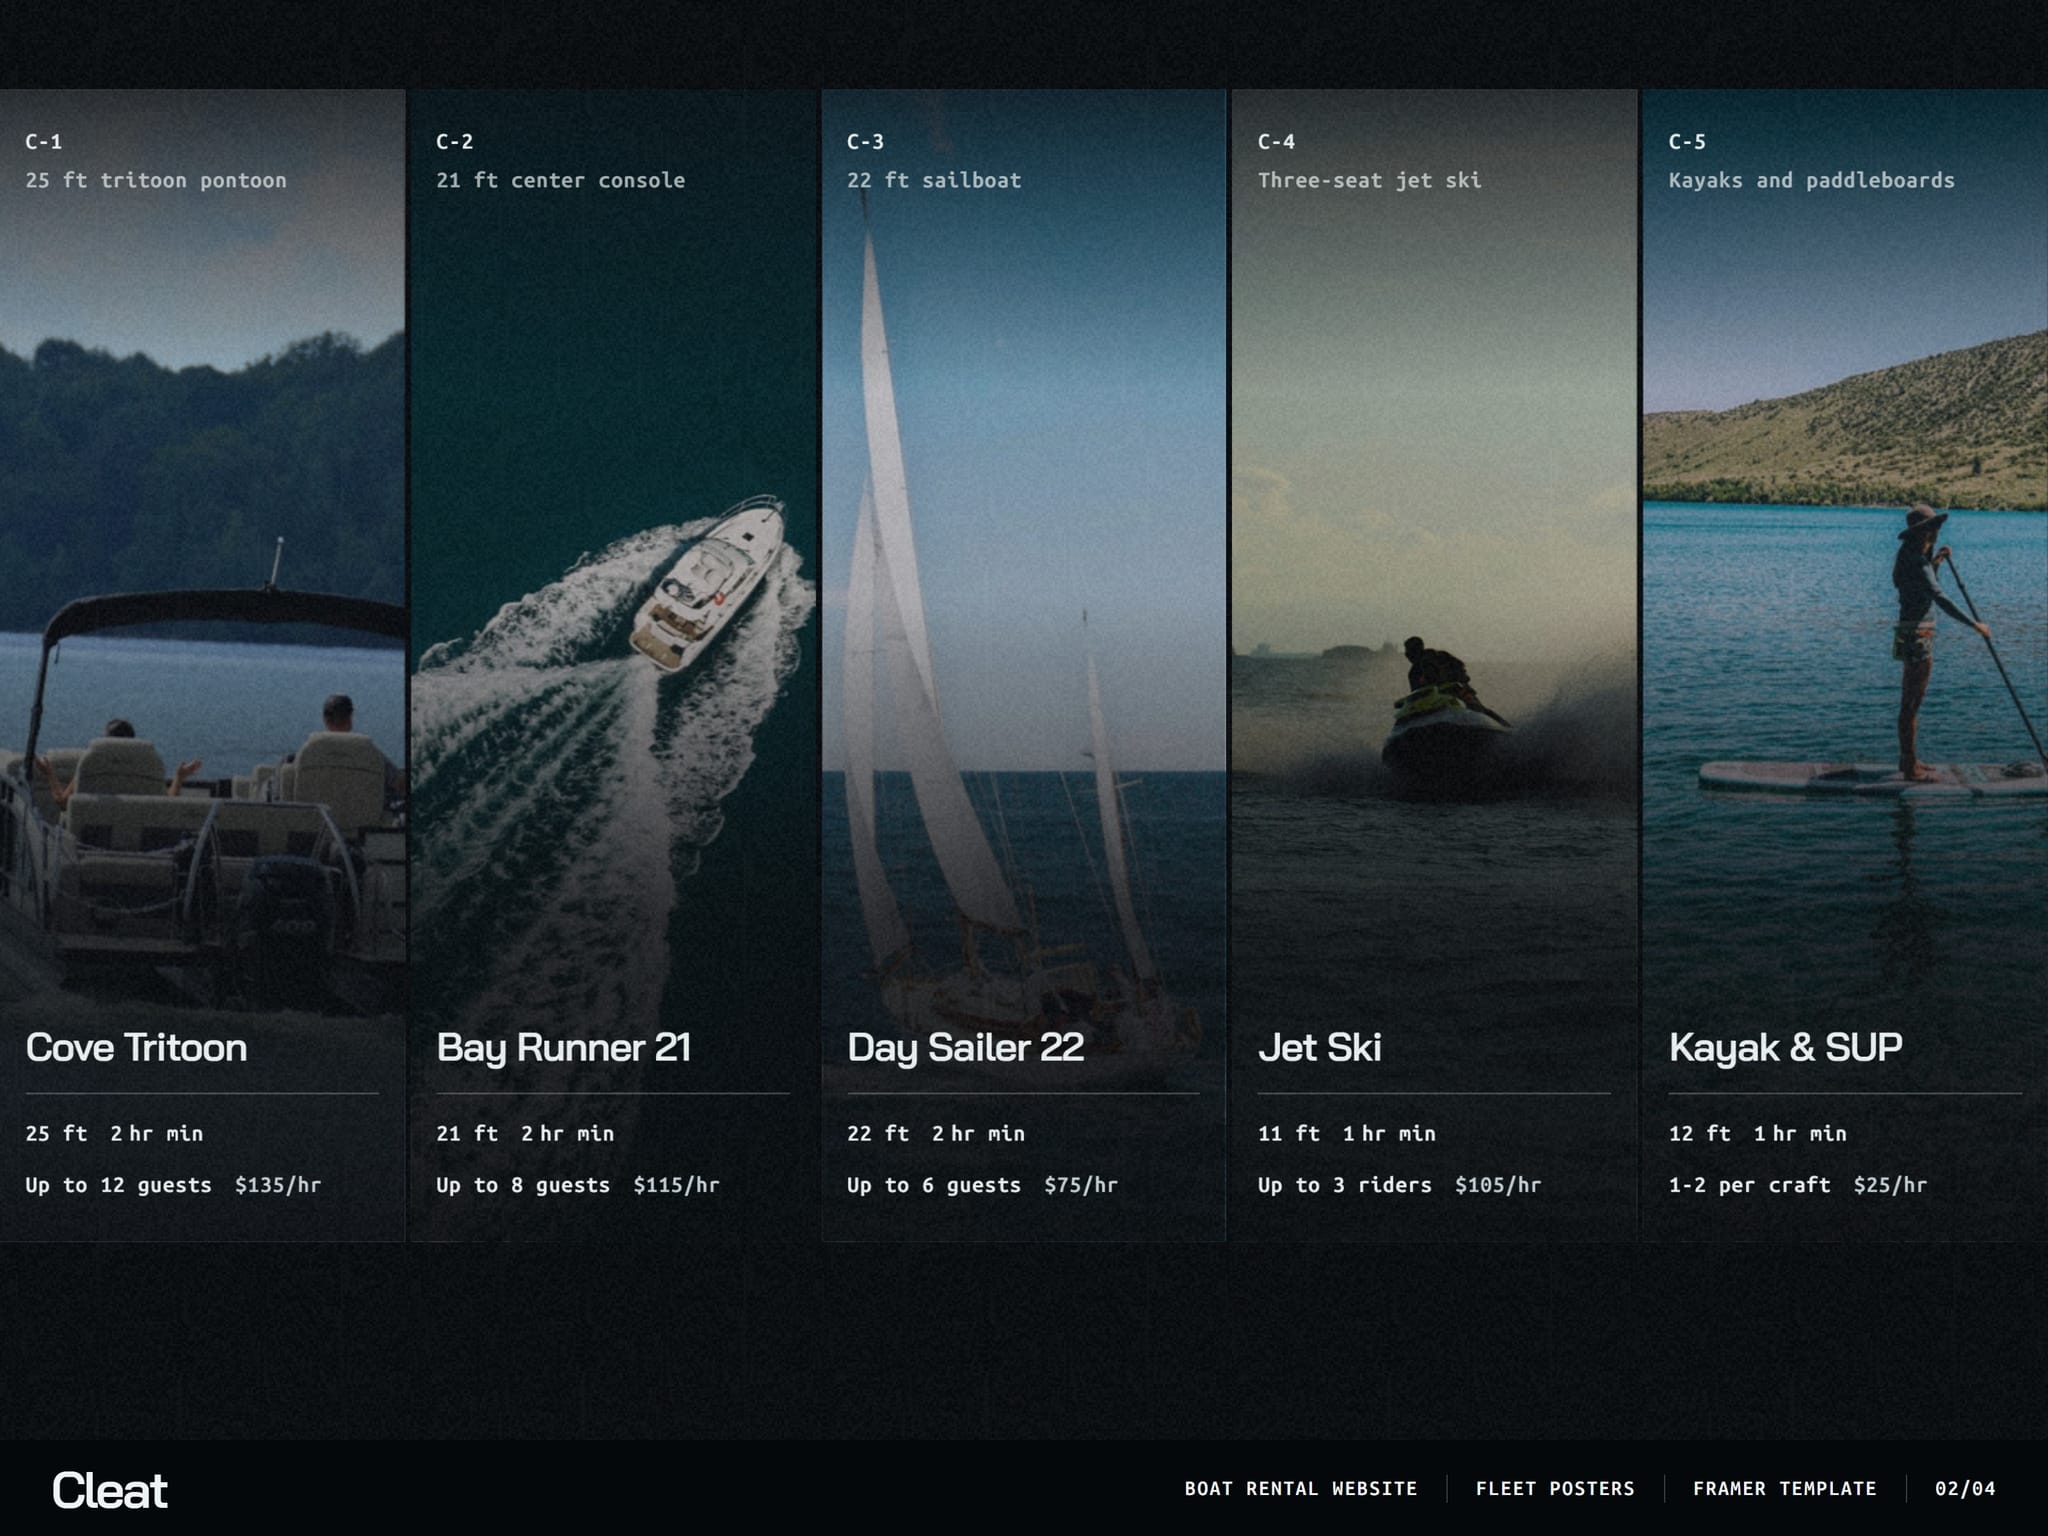
Task: Open the Bay Runner 21 card title
Action: (563, 1048)
